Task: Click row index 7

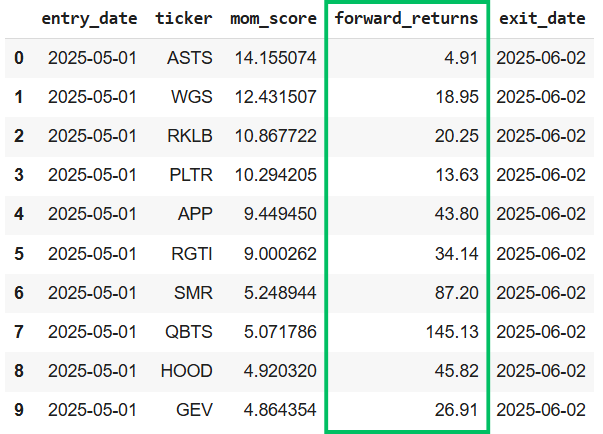Action: point(19,332)
